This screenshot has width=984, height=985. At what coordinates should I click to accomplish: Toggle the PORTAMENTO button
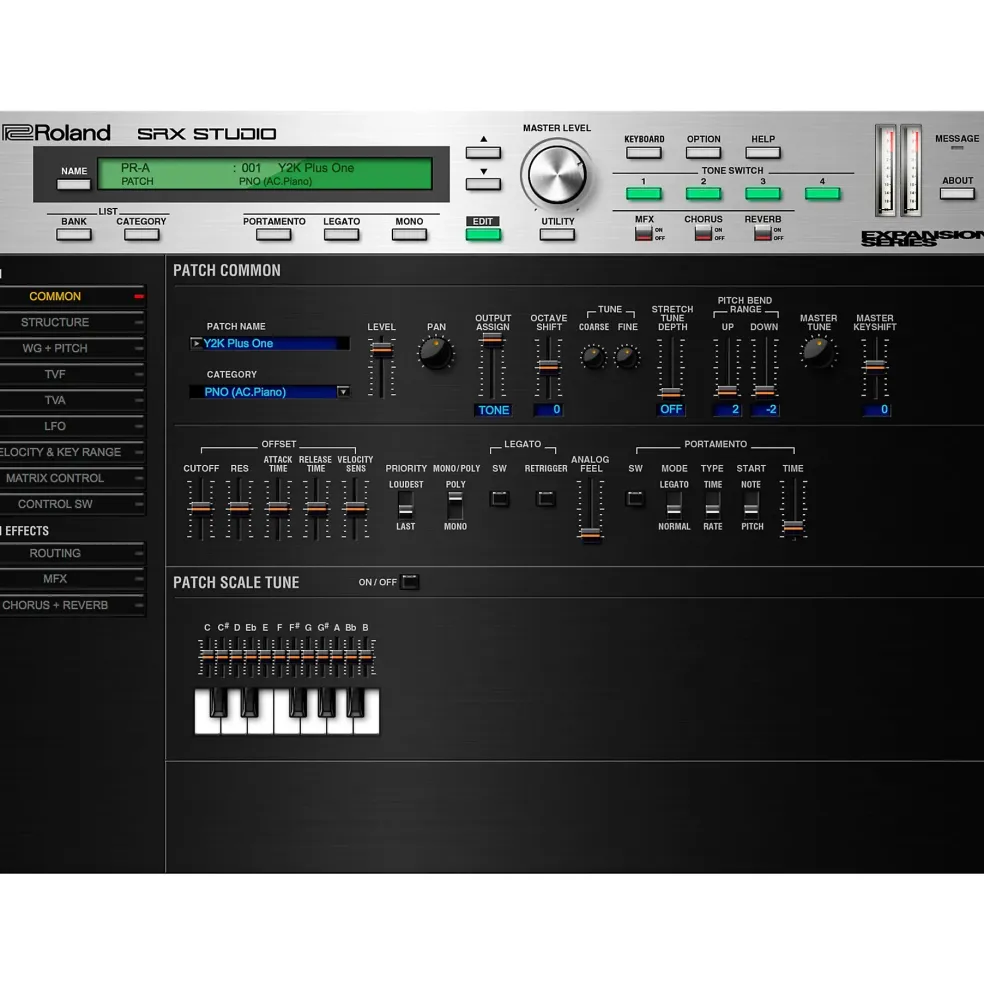click(273, 235)
